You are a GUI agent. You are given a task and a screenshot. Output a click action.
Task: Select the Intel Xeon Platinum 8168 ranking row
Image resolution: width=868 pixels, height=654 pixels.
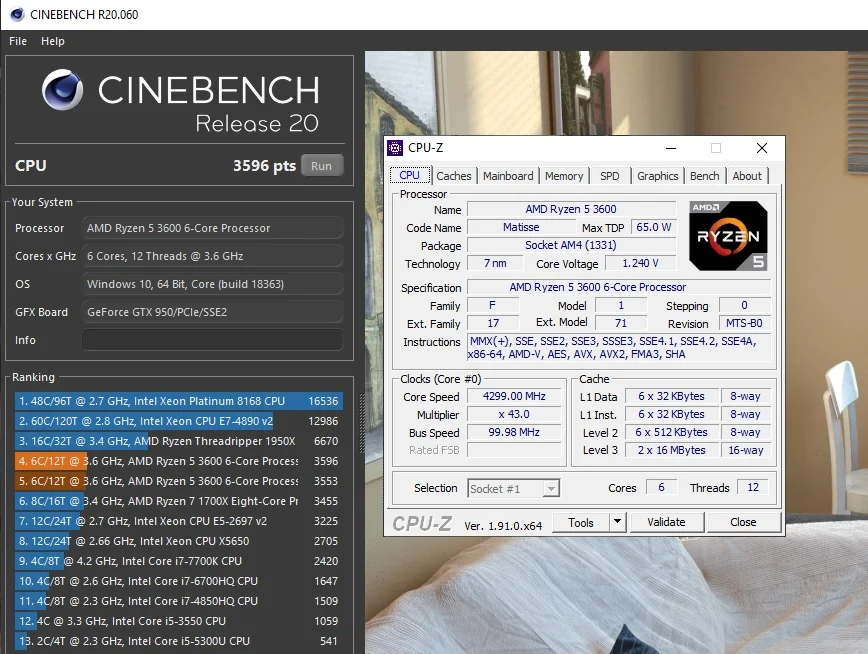tap(179, 401)
